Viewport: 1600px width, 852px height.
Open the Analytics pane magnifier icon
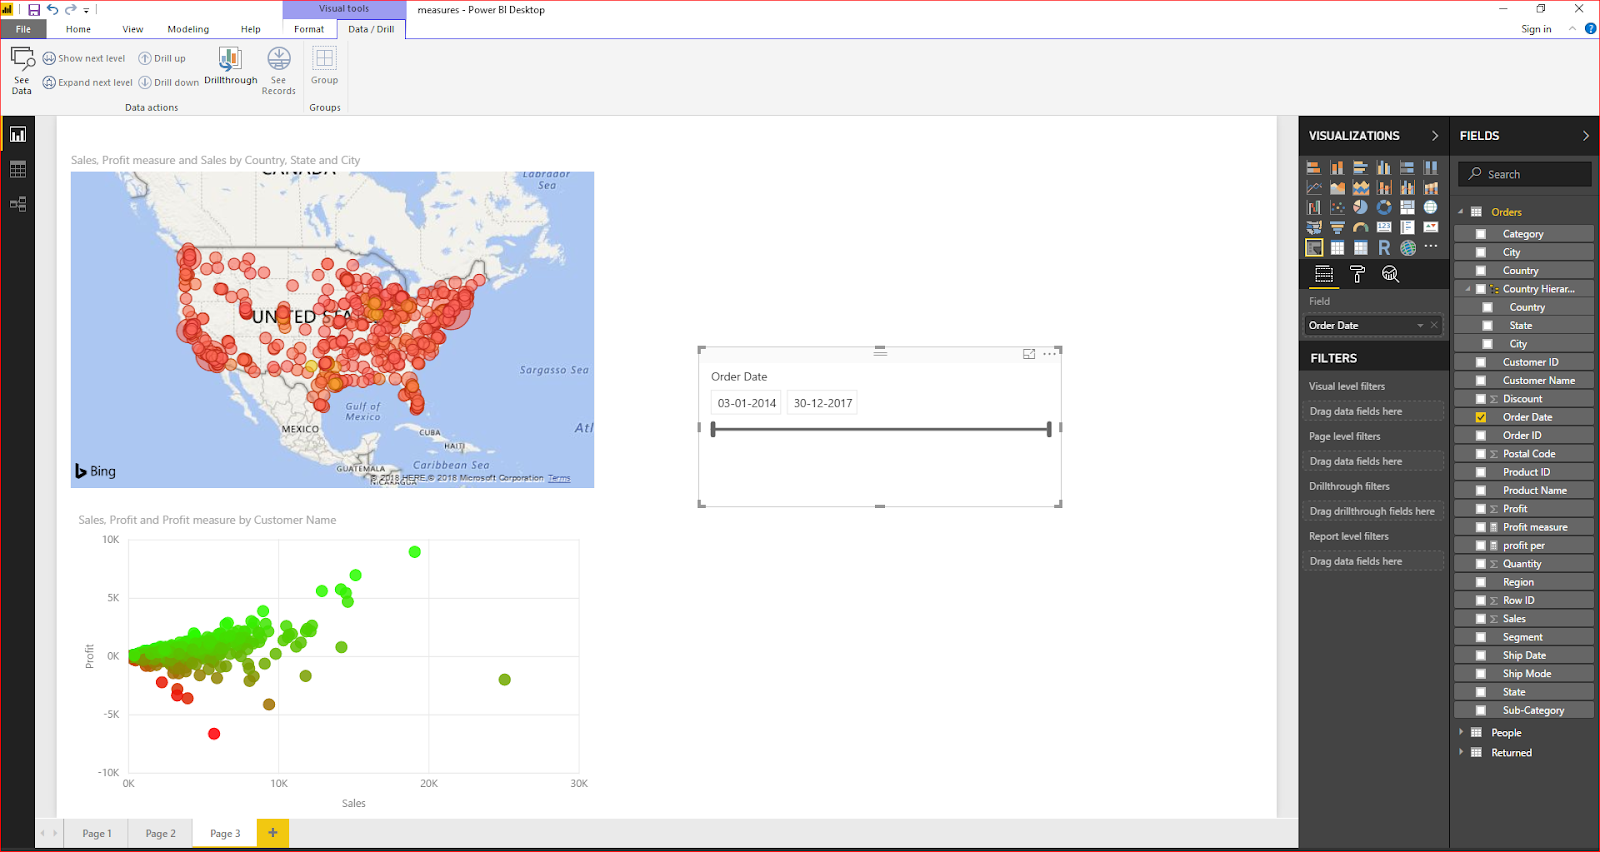point(1390,274)
